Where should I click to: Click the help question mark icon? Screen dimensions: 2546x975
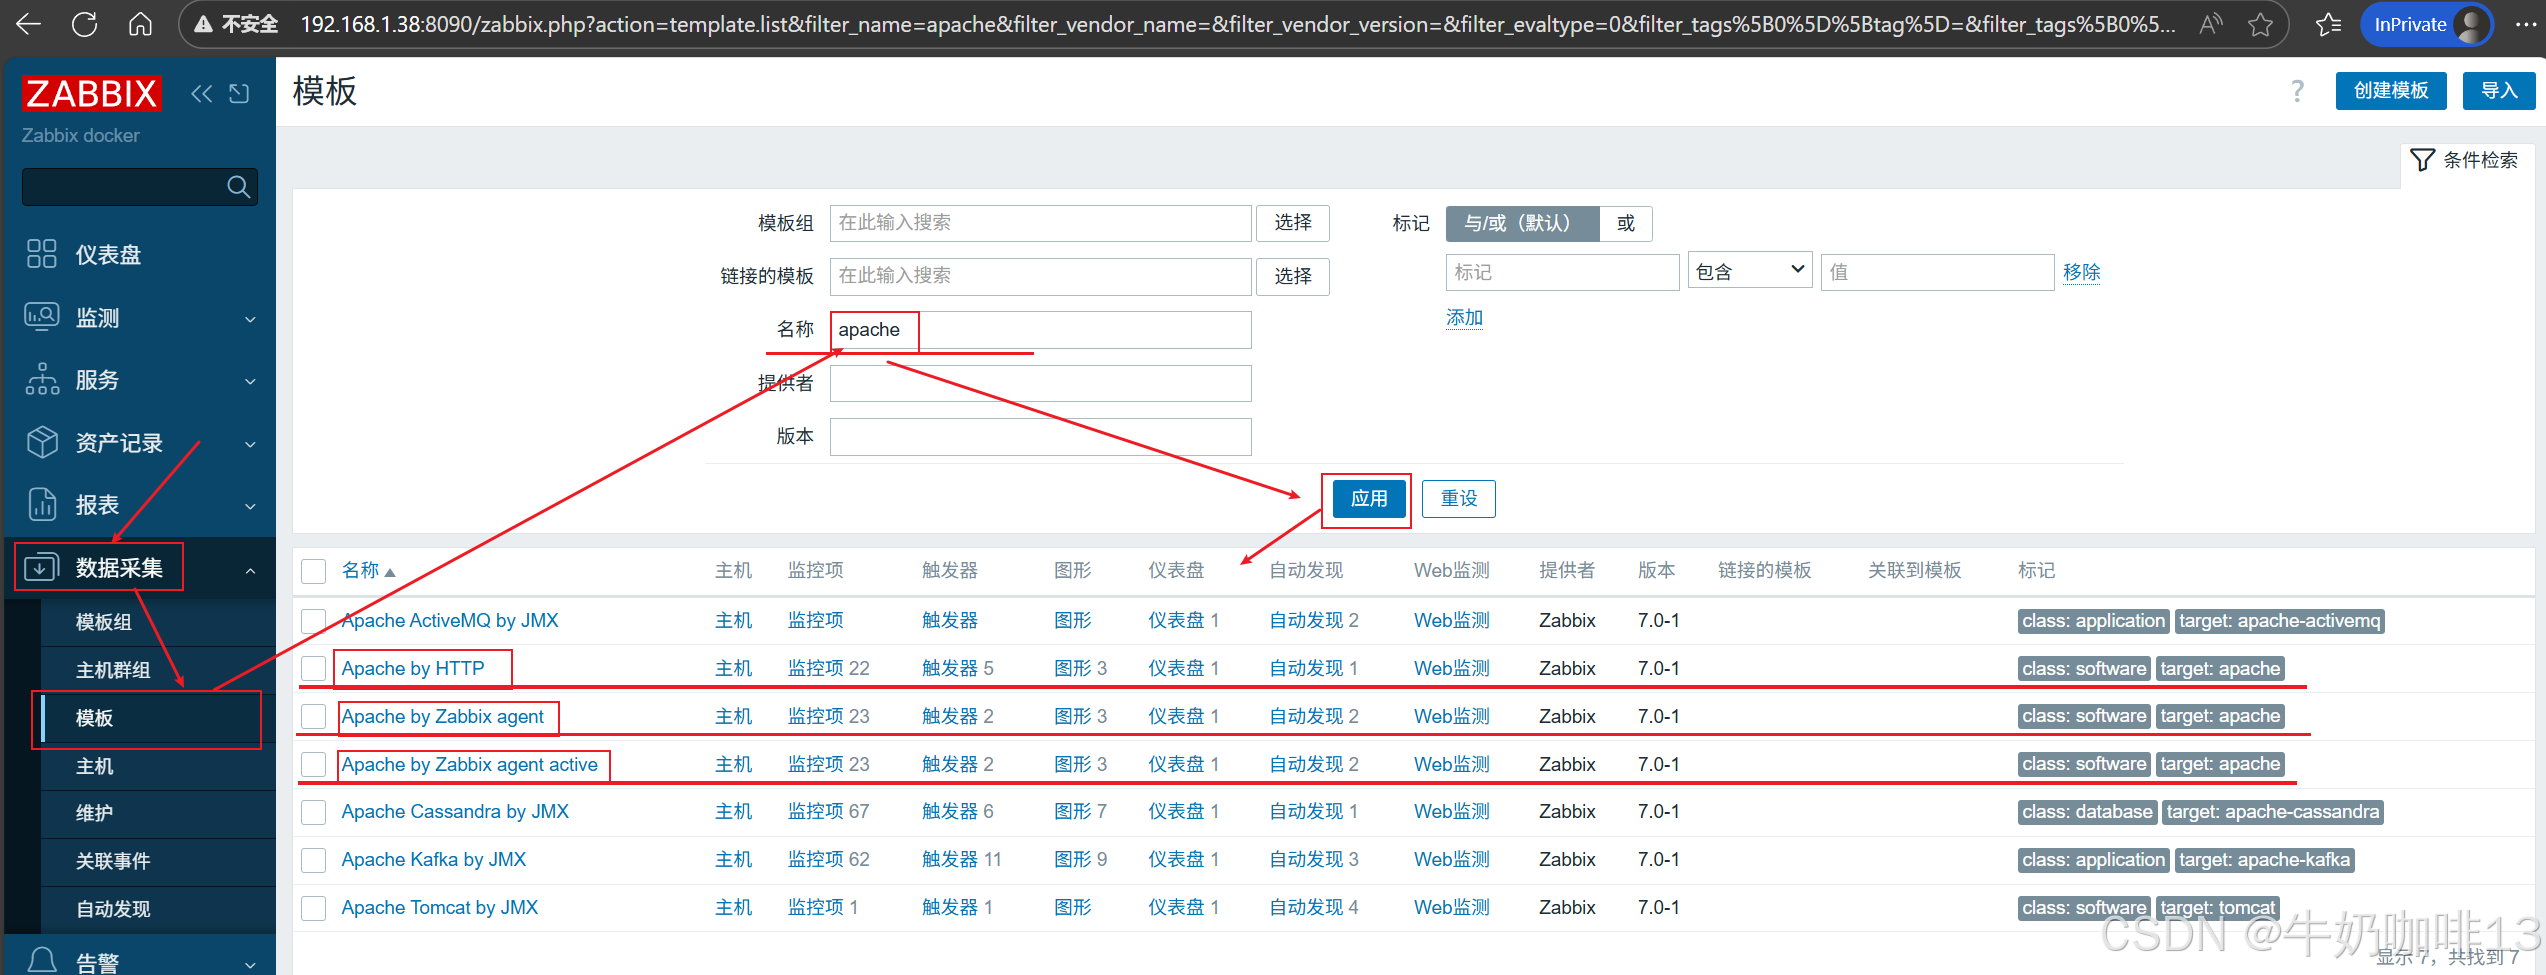tap(2297, 91)
